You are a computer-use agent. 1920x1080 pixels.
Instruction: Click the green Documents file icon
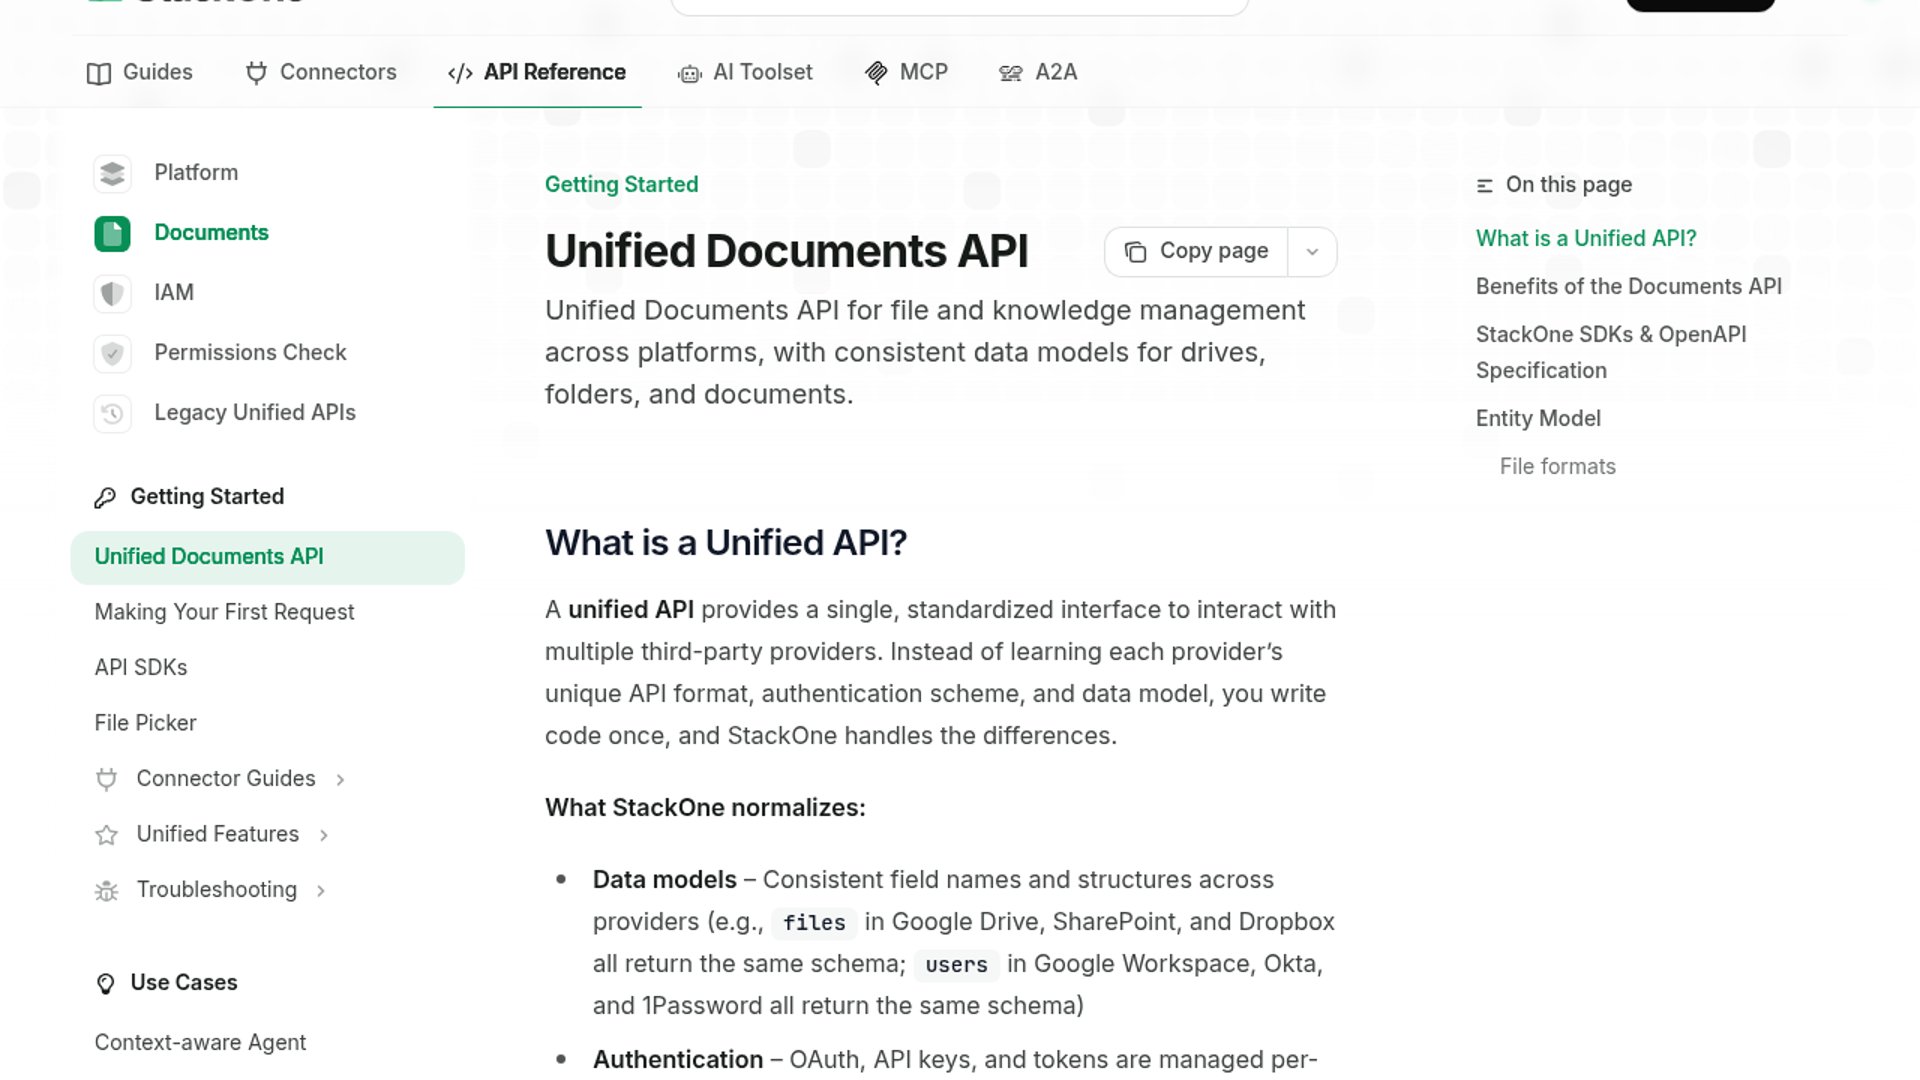pos(112,233)
